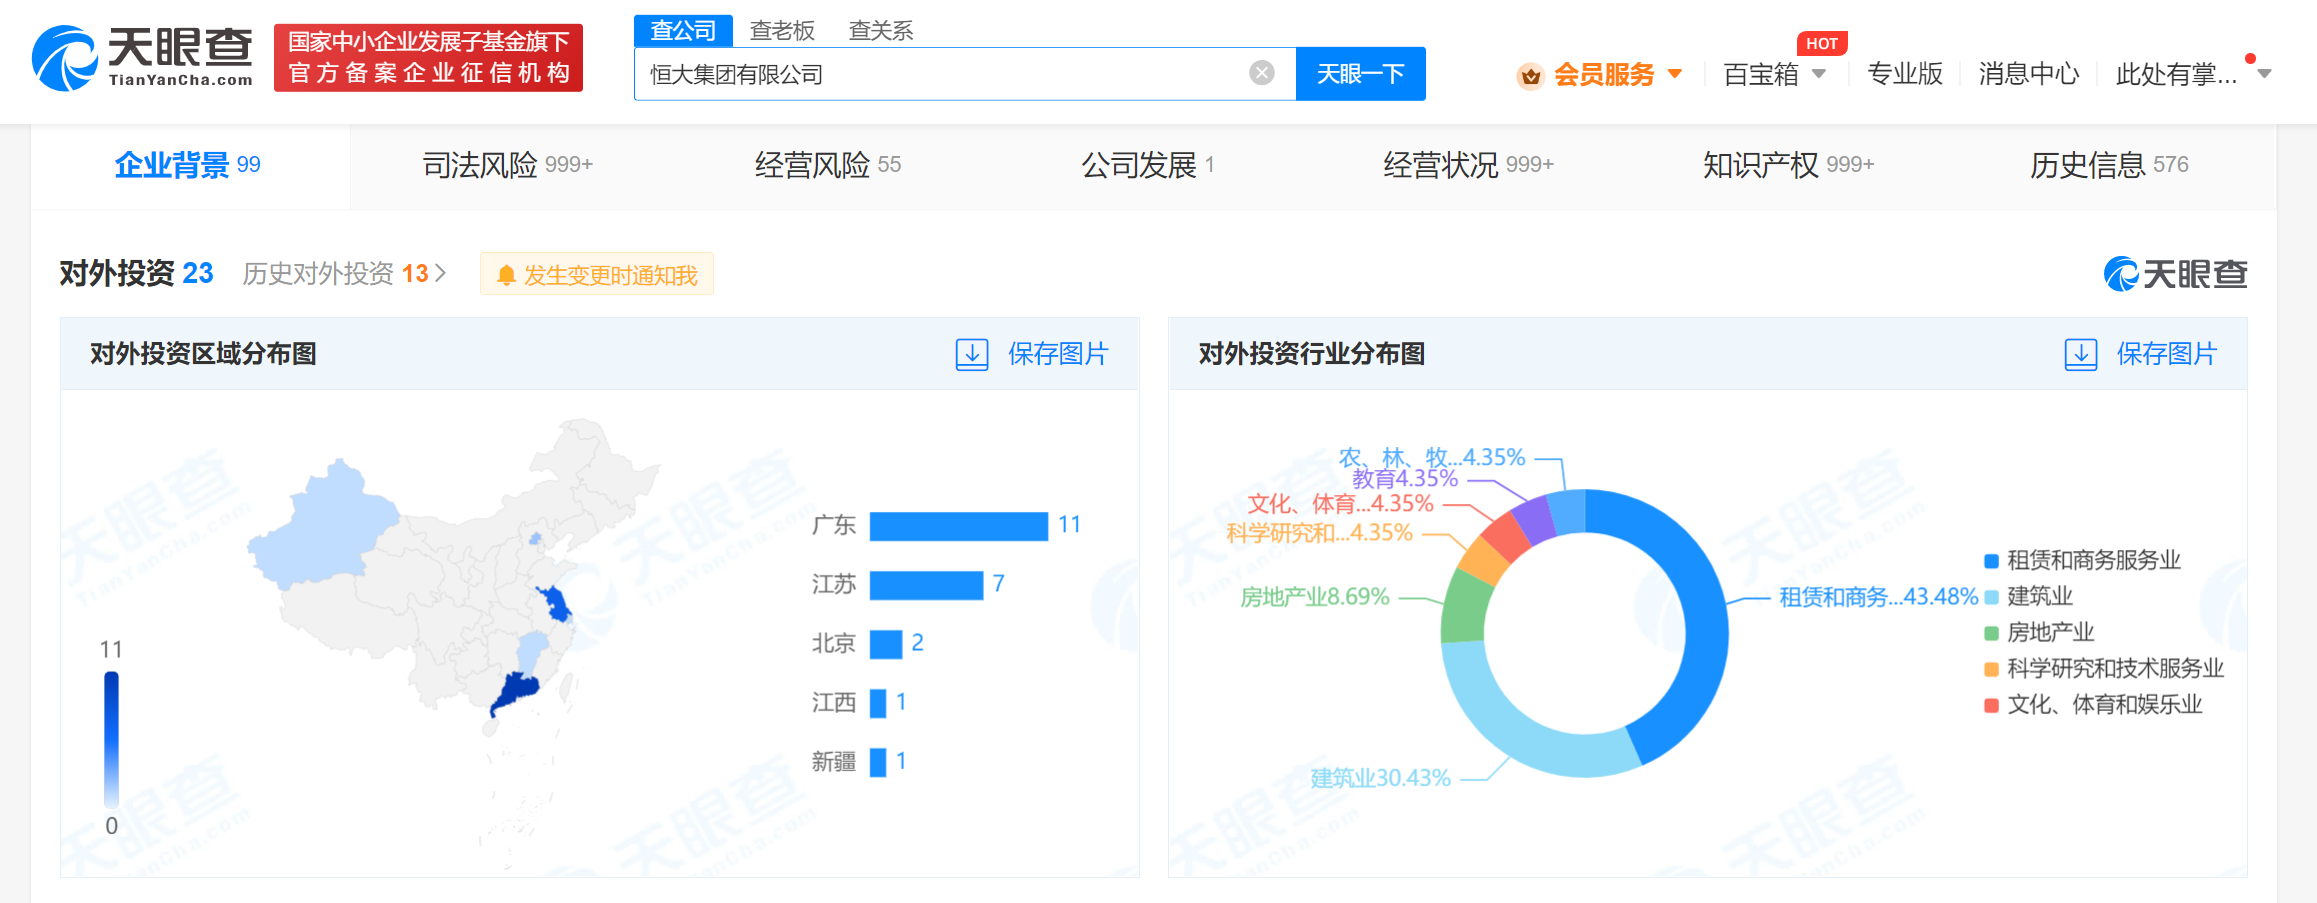Screen dimensions: 2317x903
Task: Click the map value range slider bar
Action: (112, 738)
